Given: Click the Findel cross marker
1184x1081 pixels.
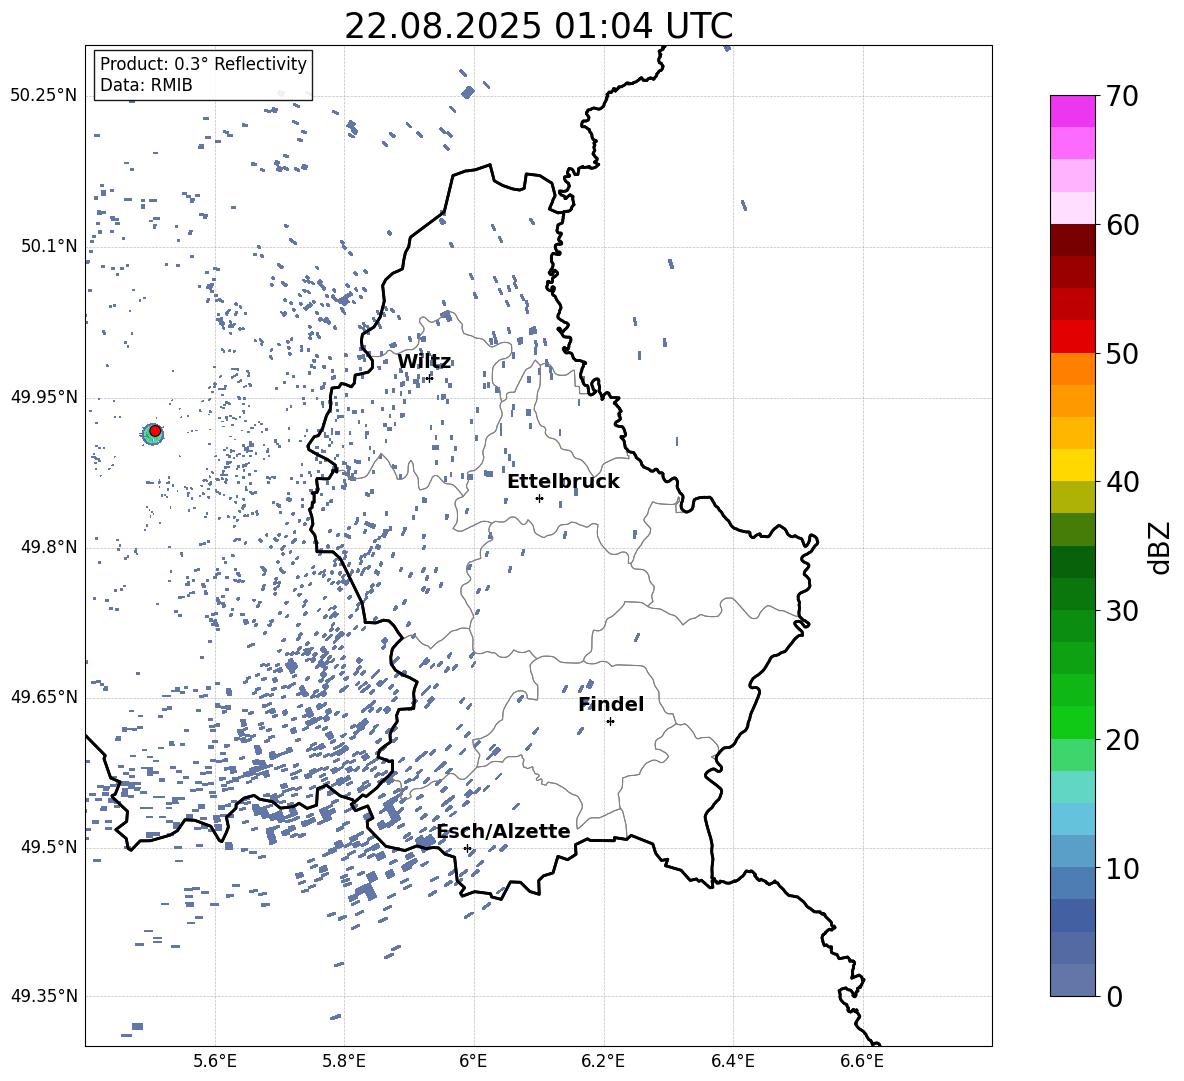Looking at the screenshot, I should [610, 722].
